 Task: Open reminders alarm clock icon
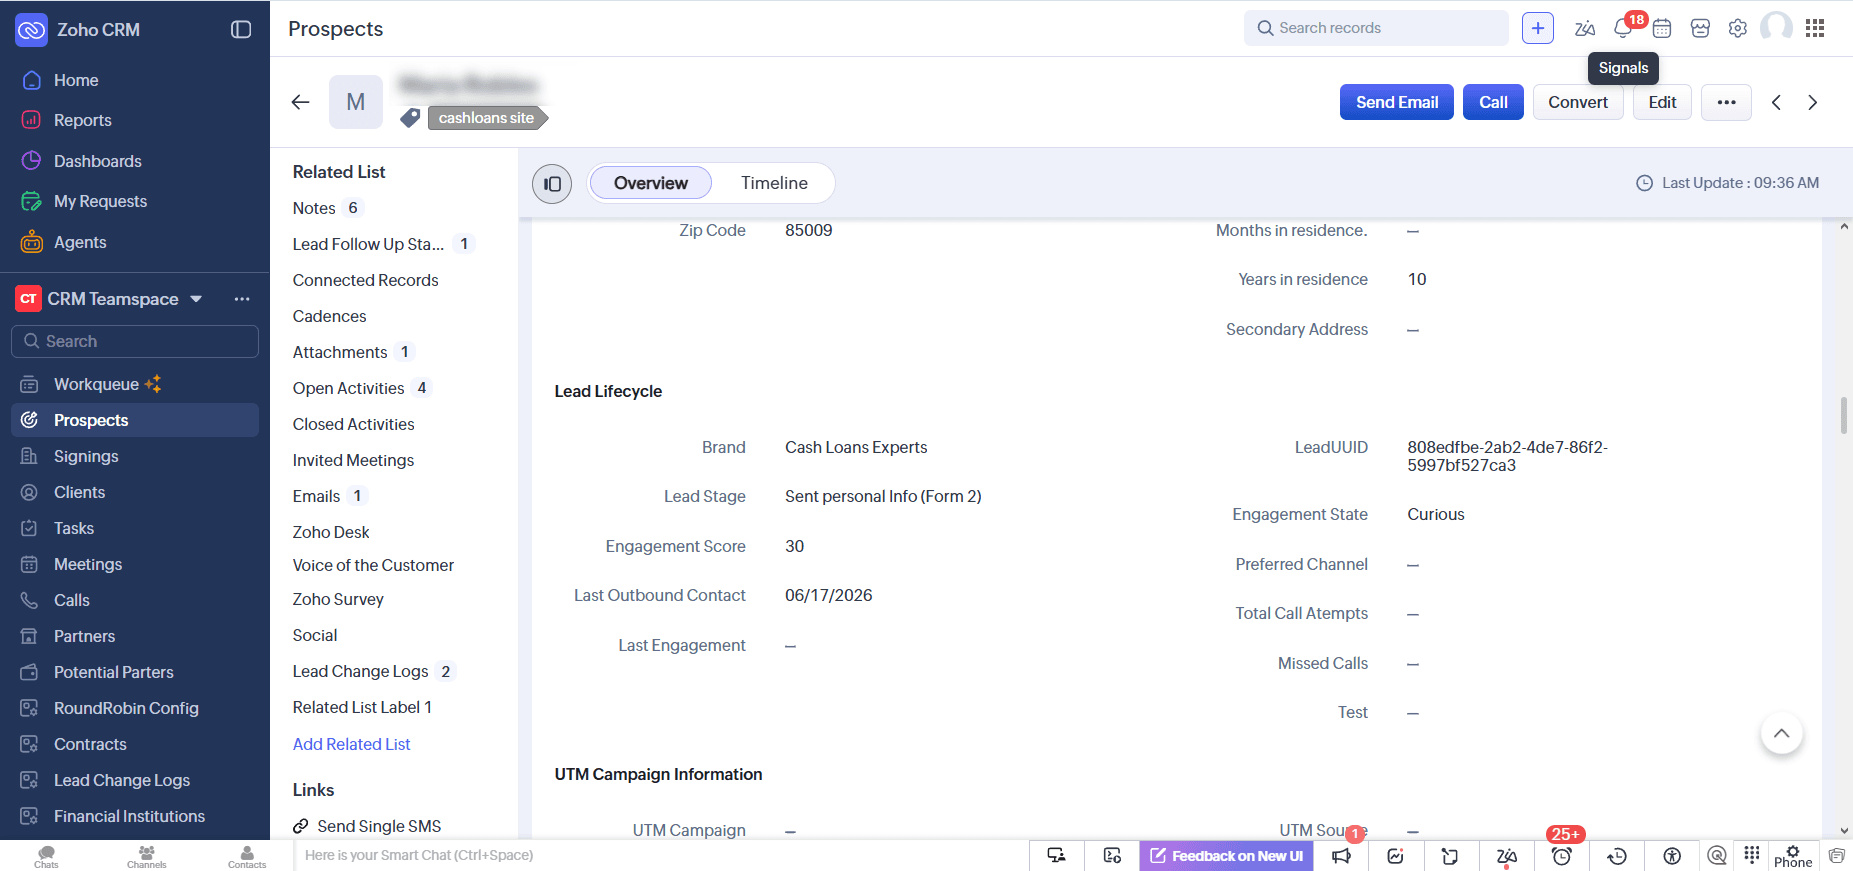[1562, 856]
